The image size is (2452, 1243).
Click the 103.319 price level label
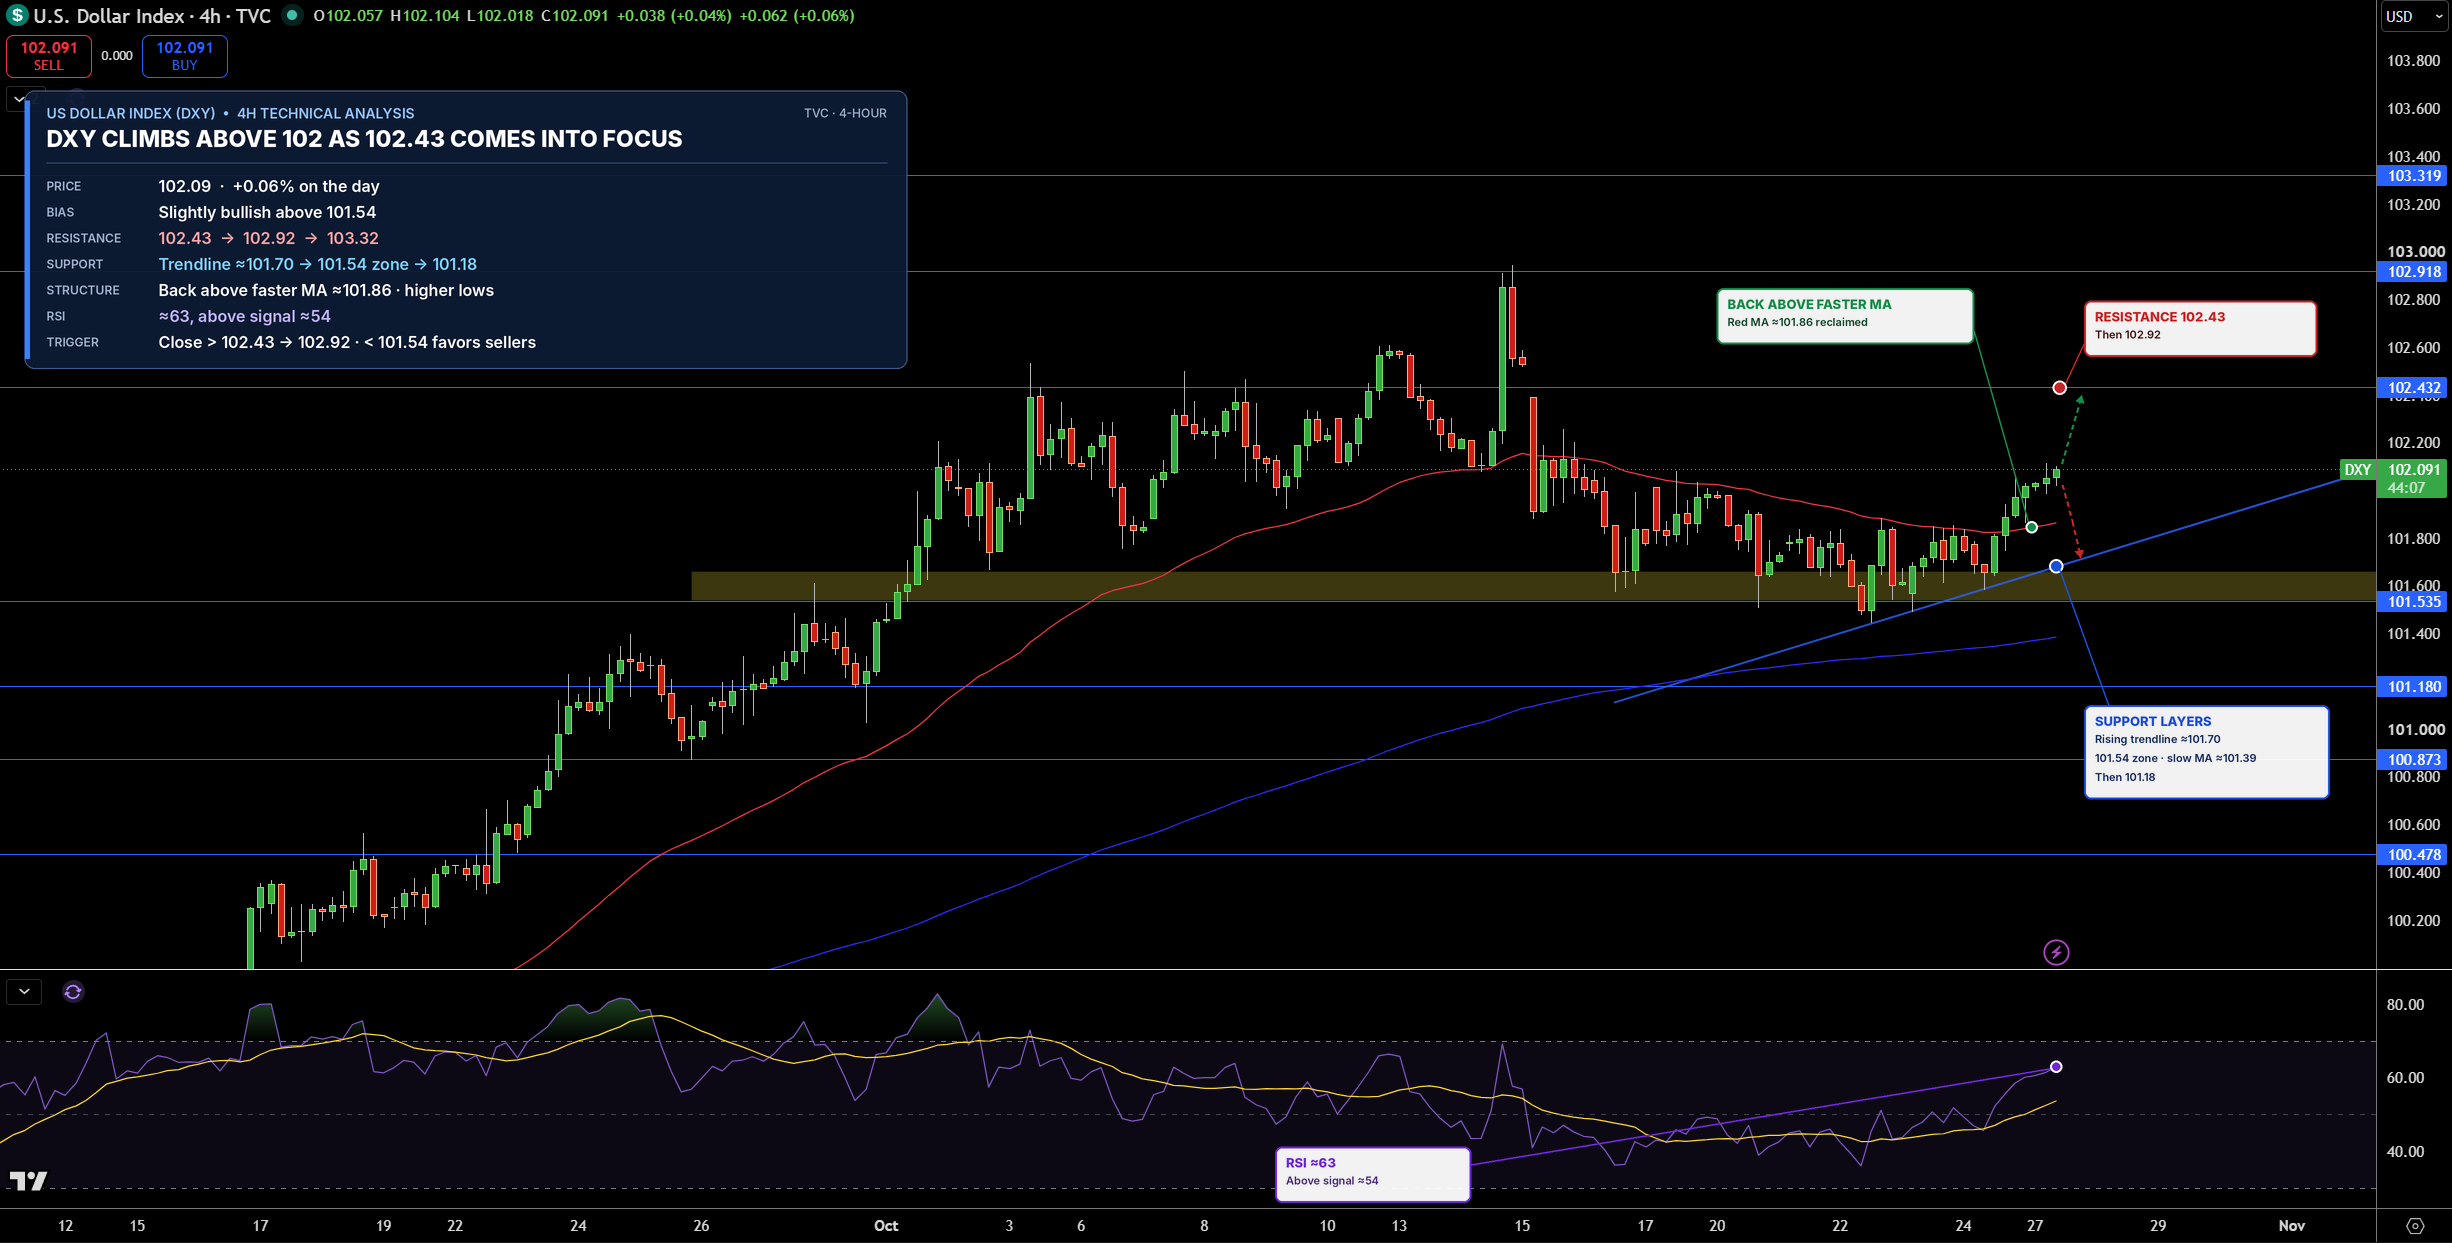tap(2414, 176)
